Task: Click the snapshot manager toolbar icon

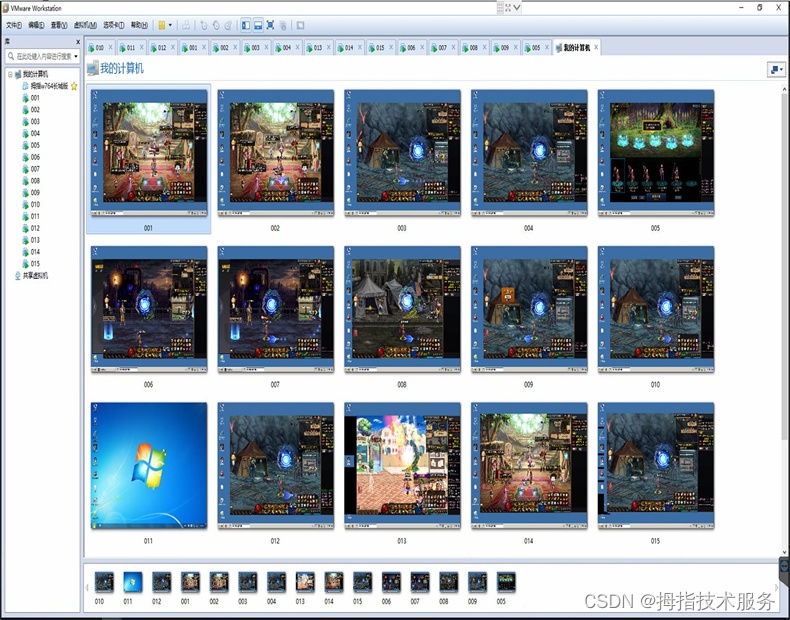Action: click(228, 25)
